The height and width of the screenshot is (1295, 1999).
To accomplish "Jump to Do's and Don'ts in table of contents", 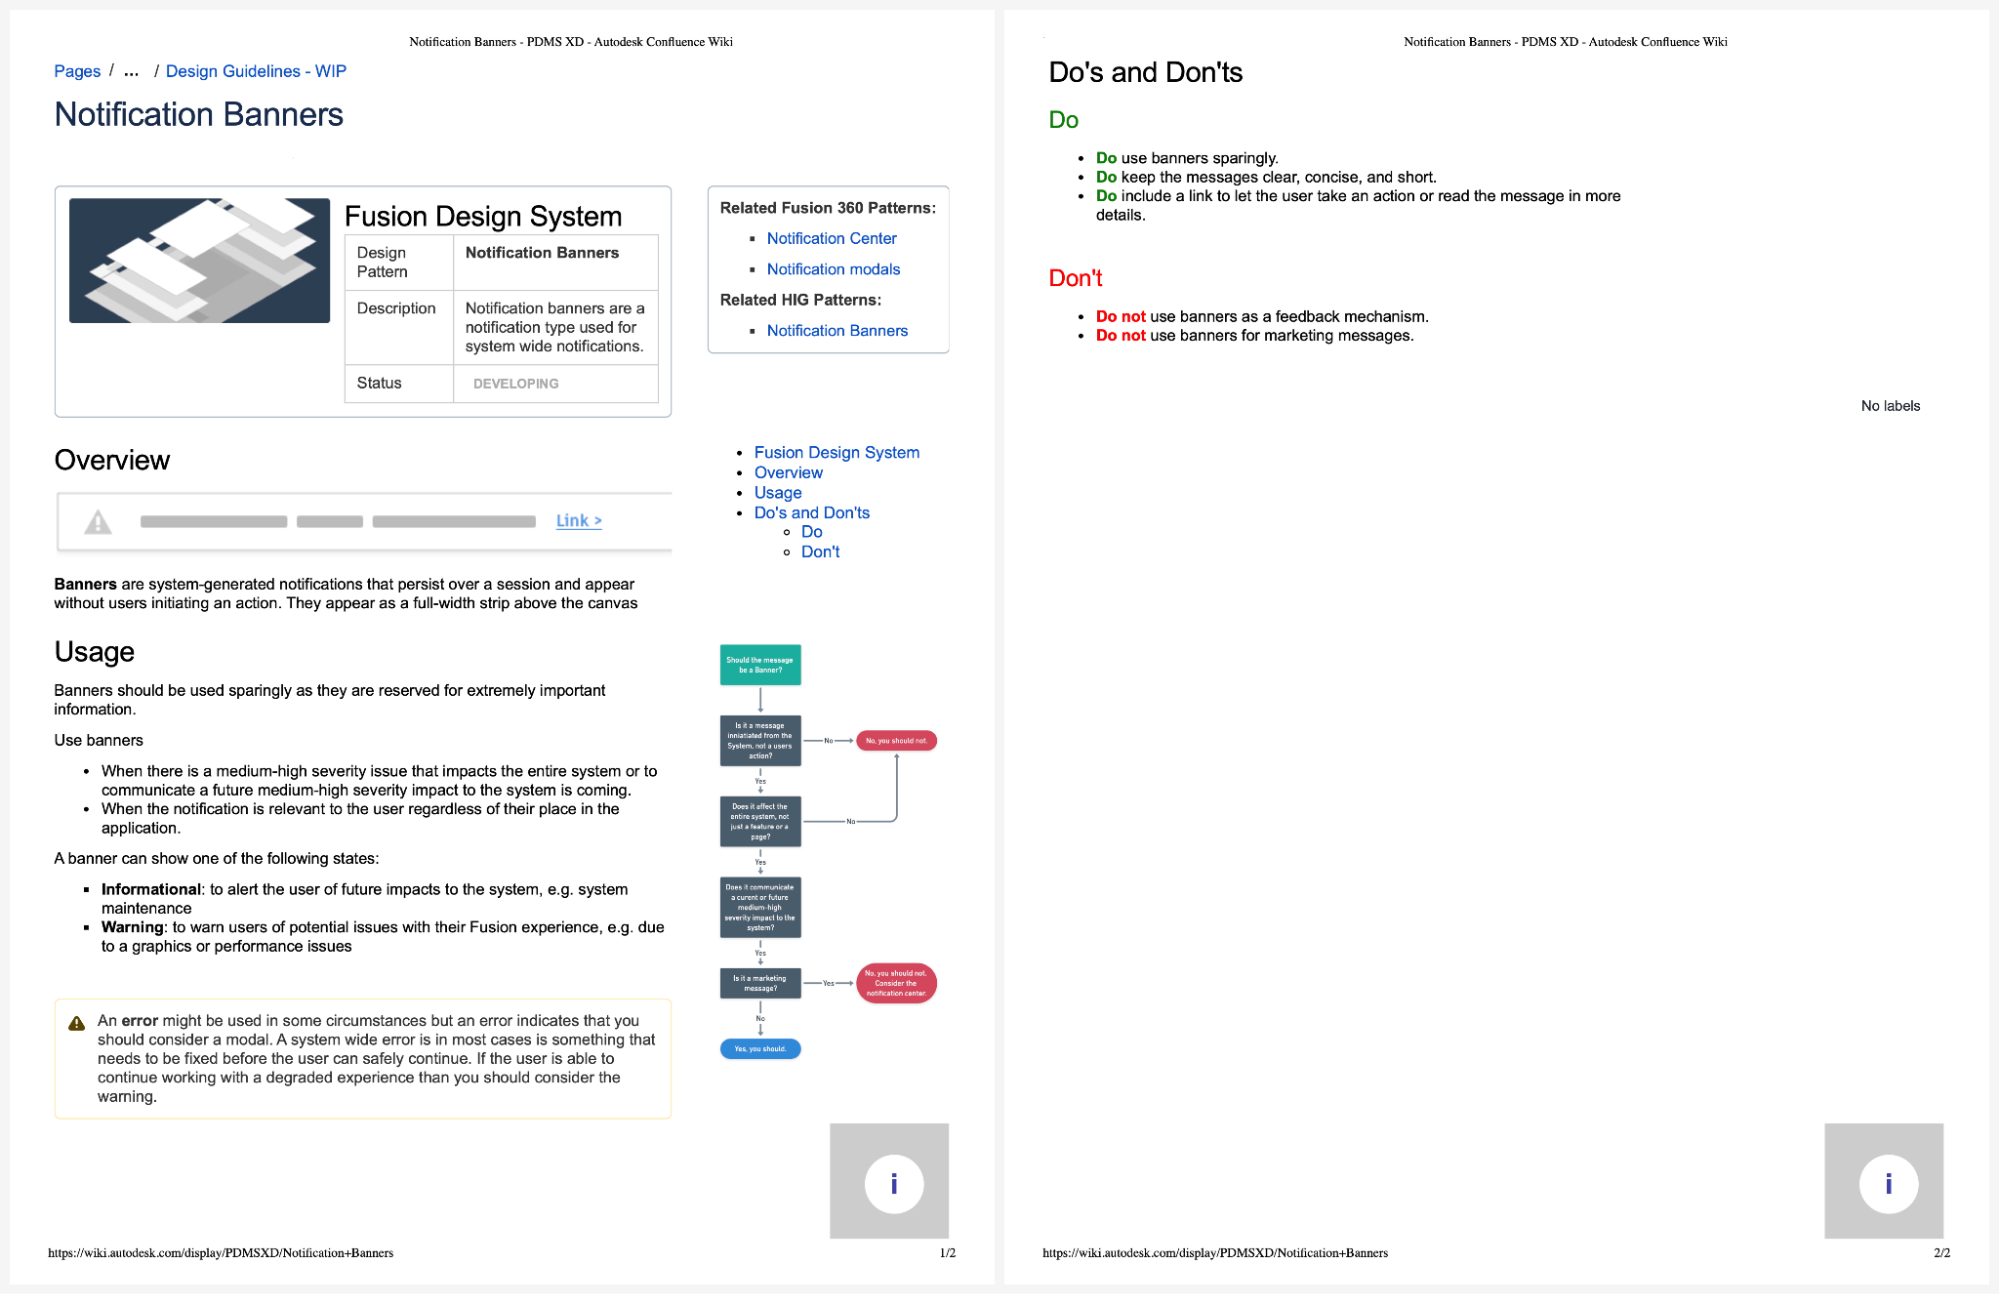I will 812,512.
